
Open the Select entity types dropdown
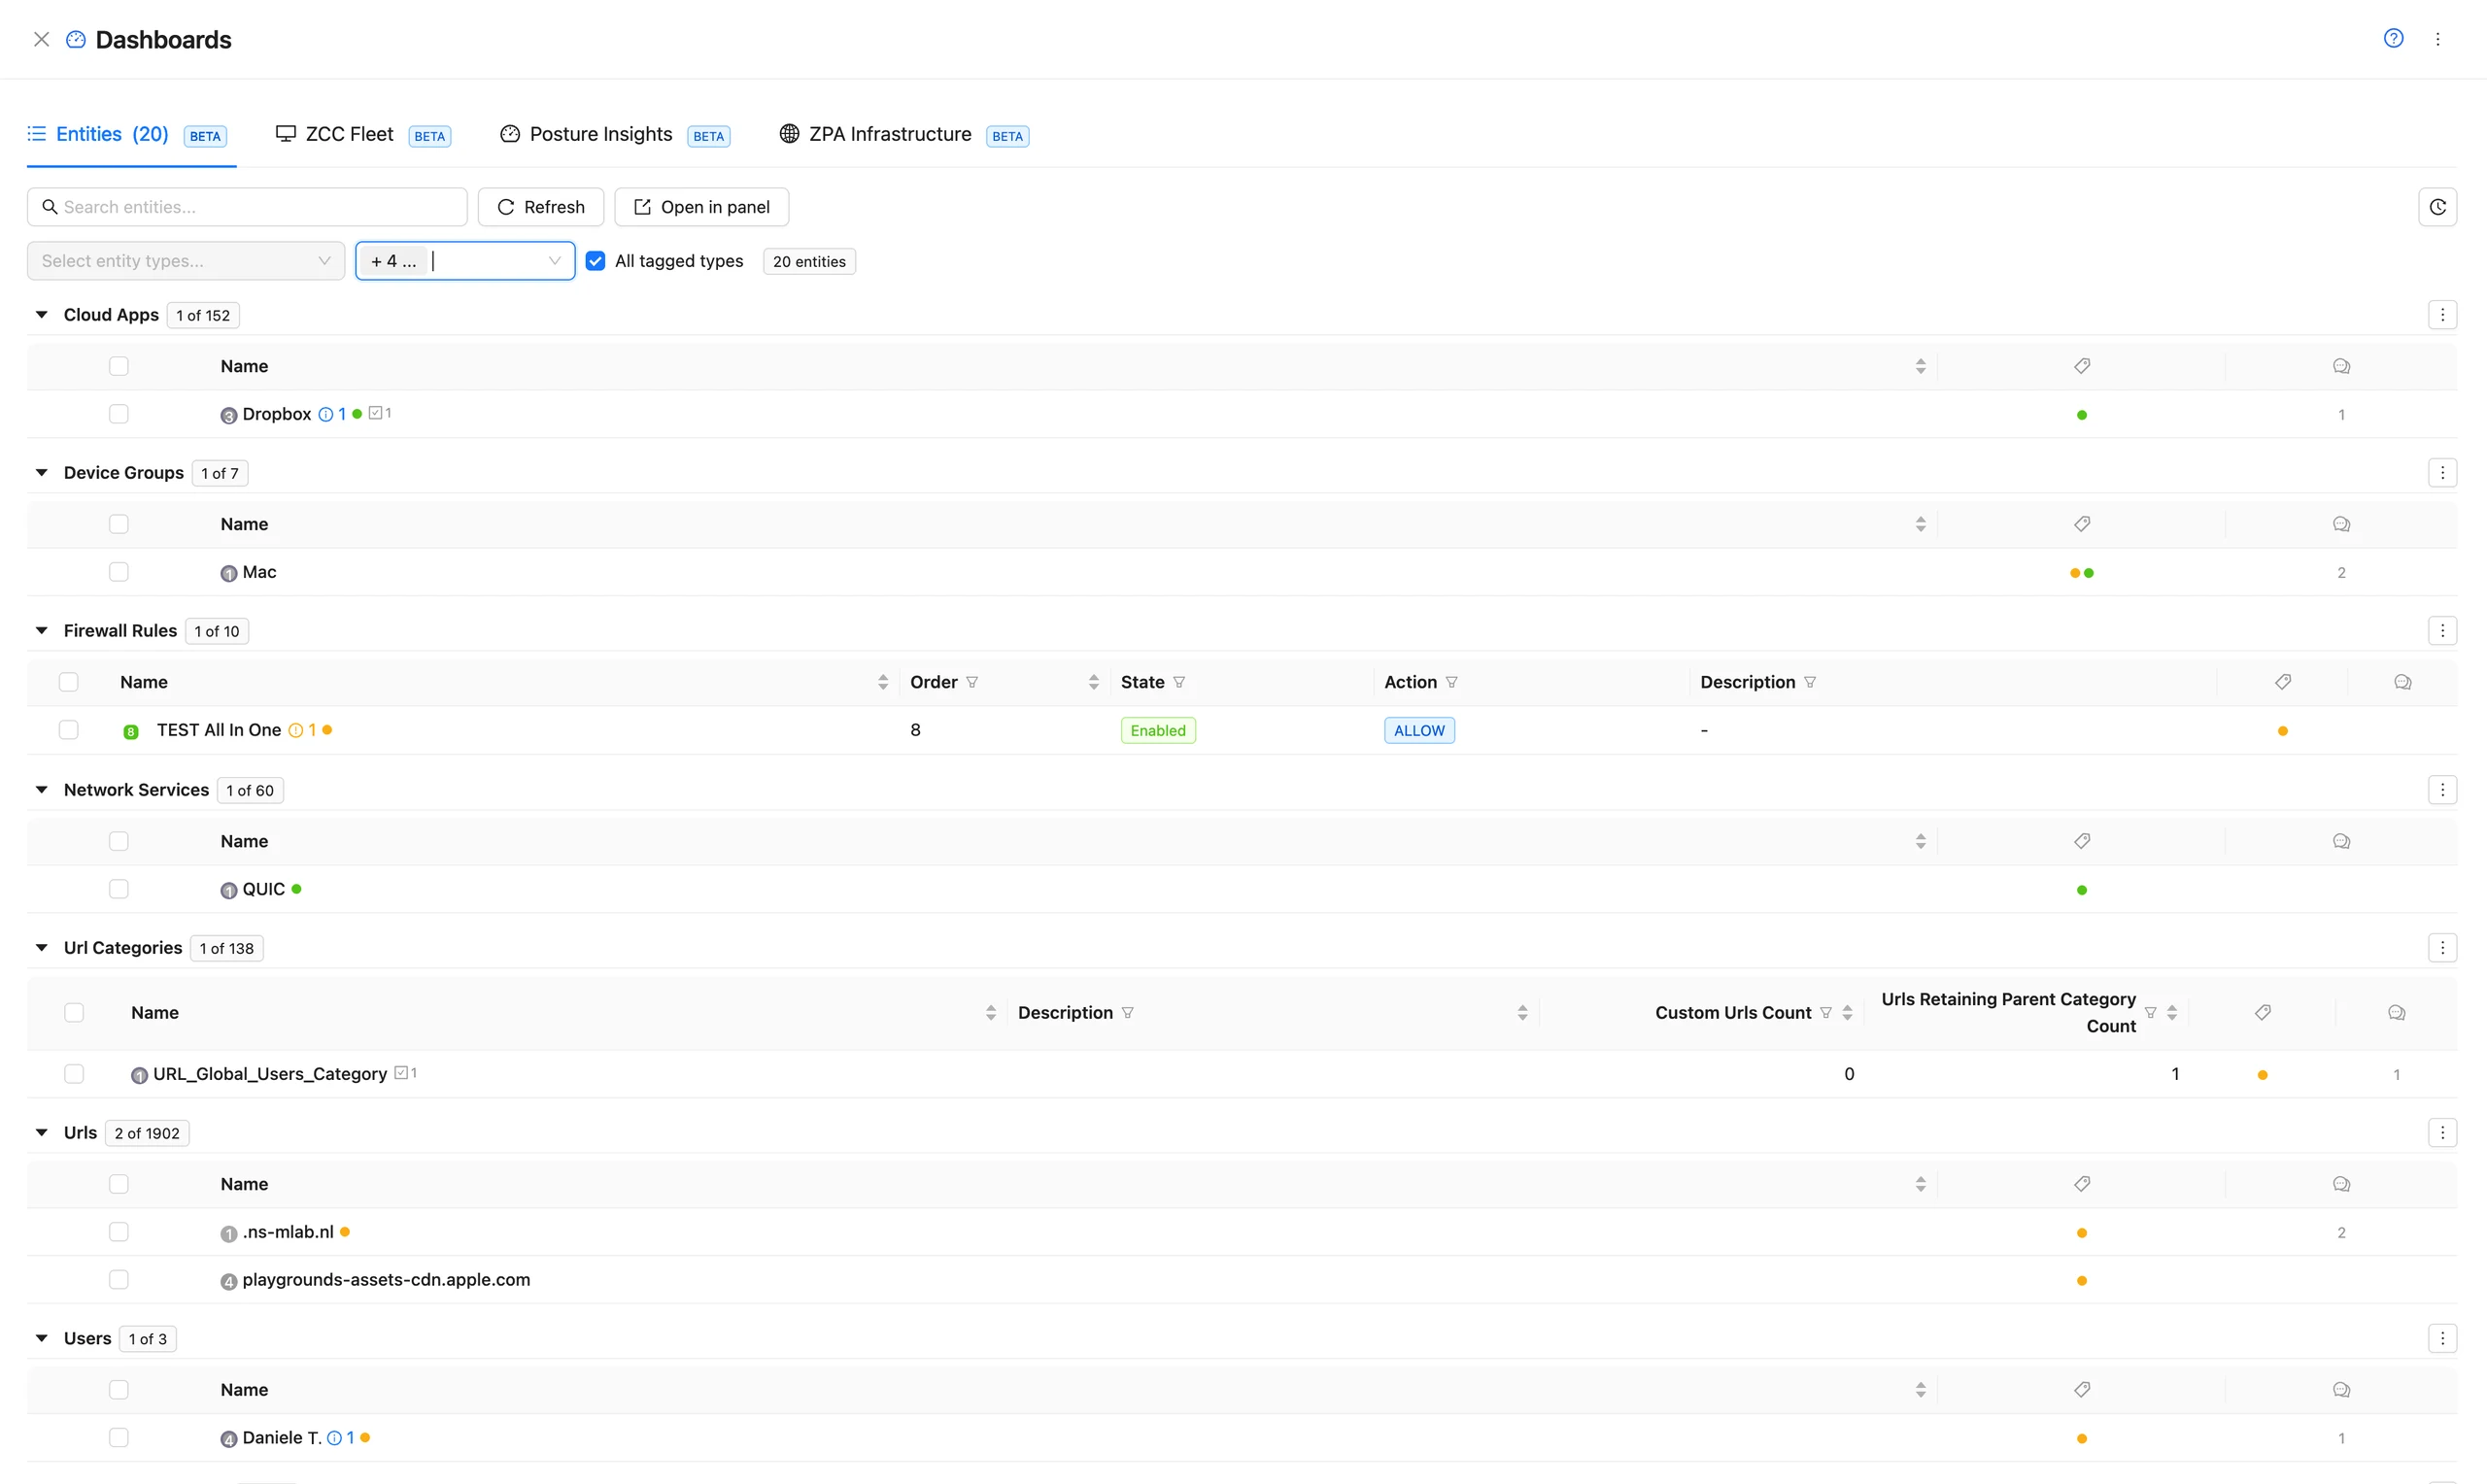click(186, 261)
